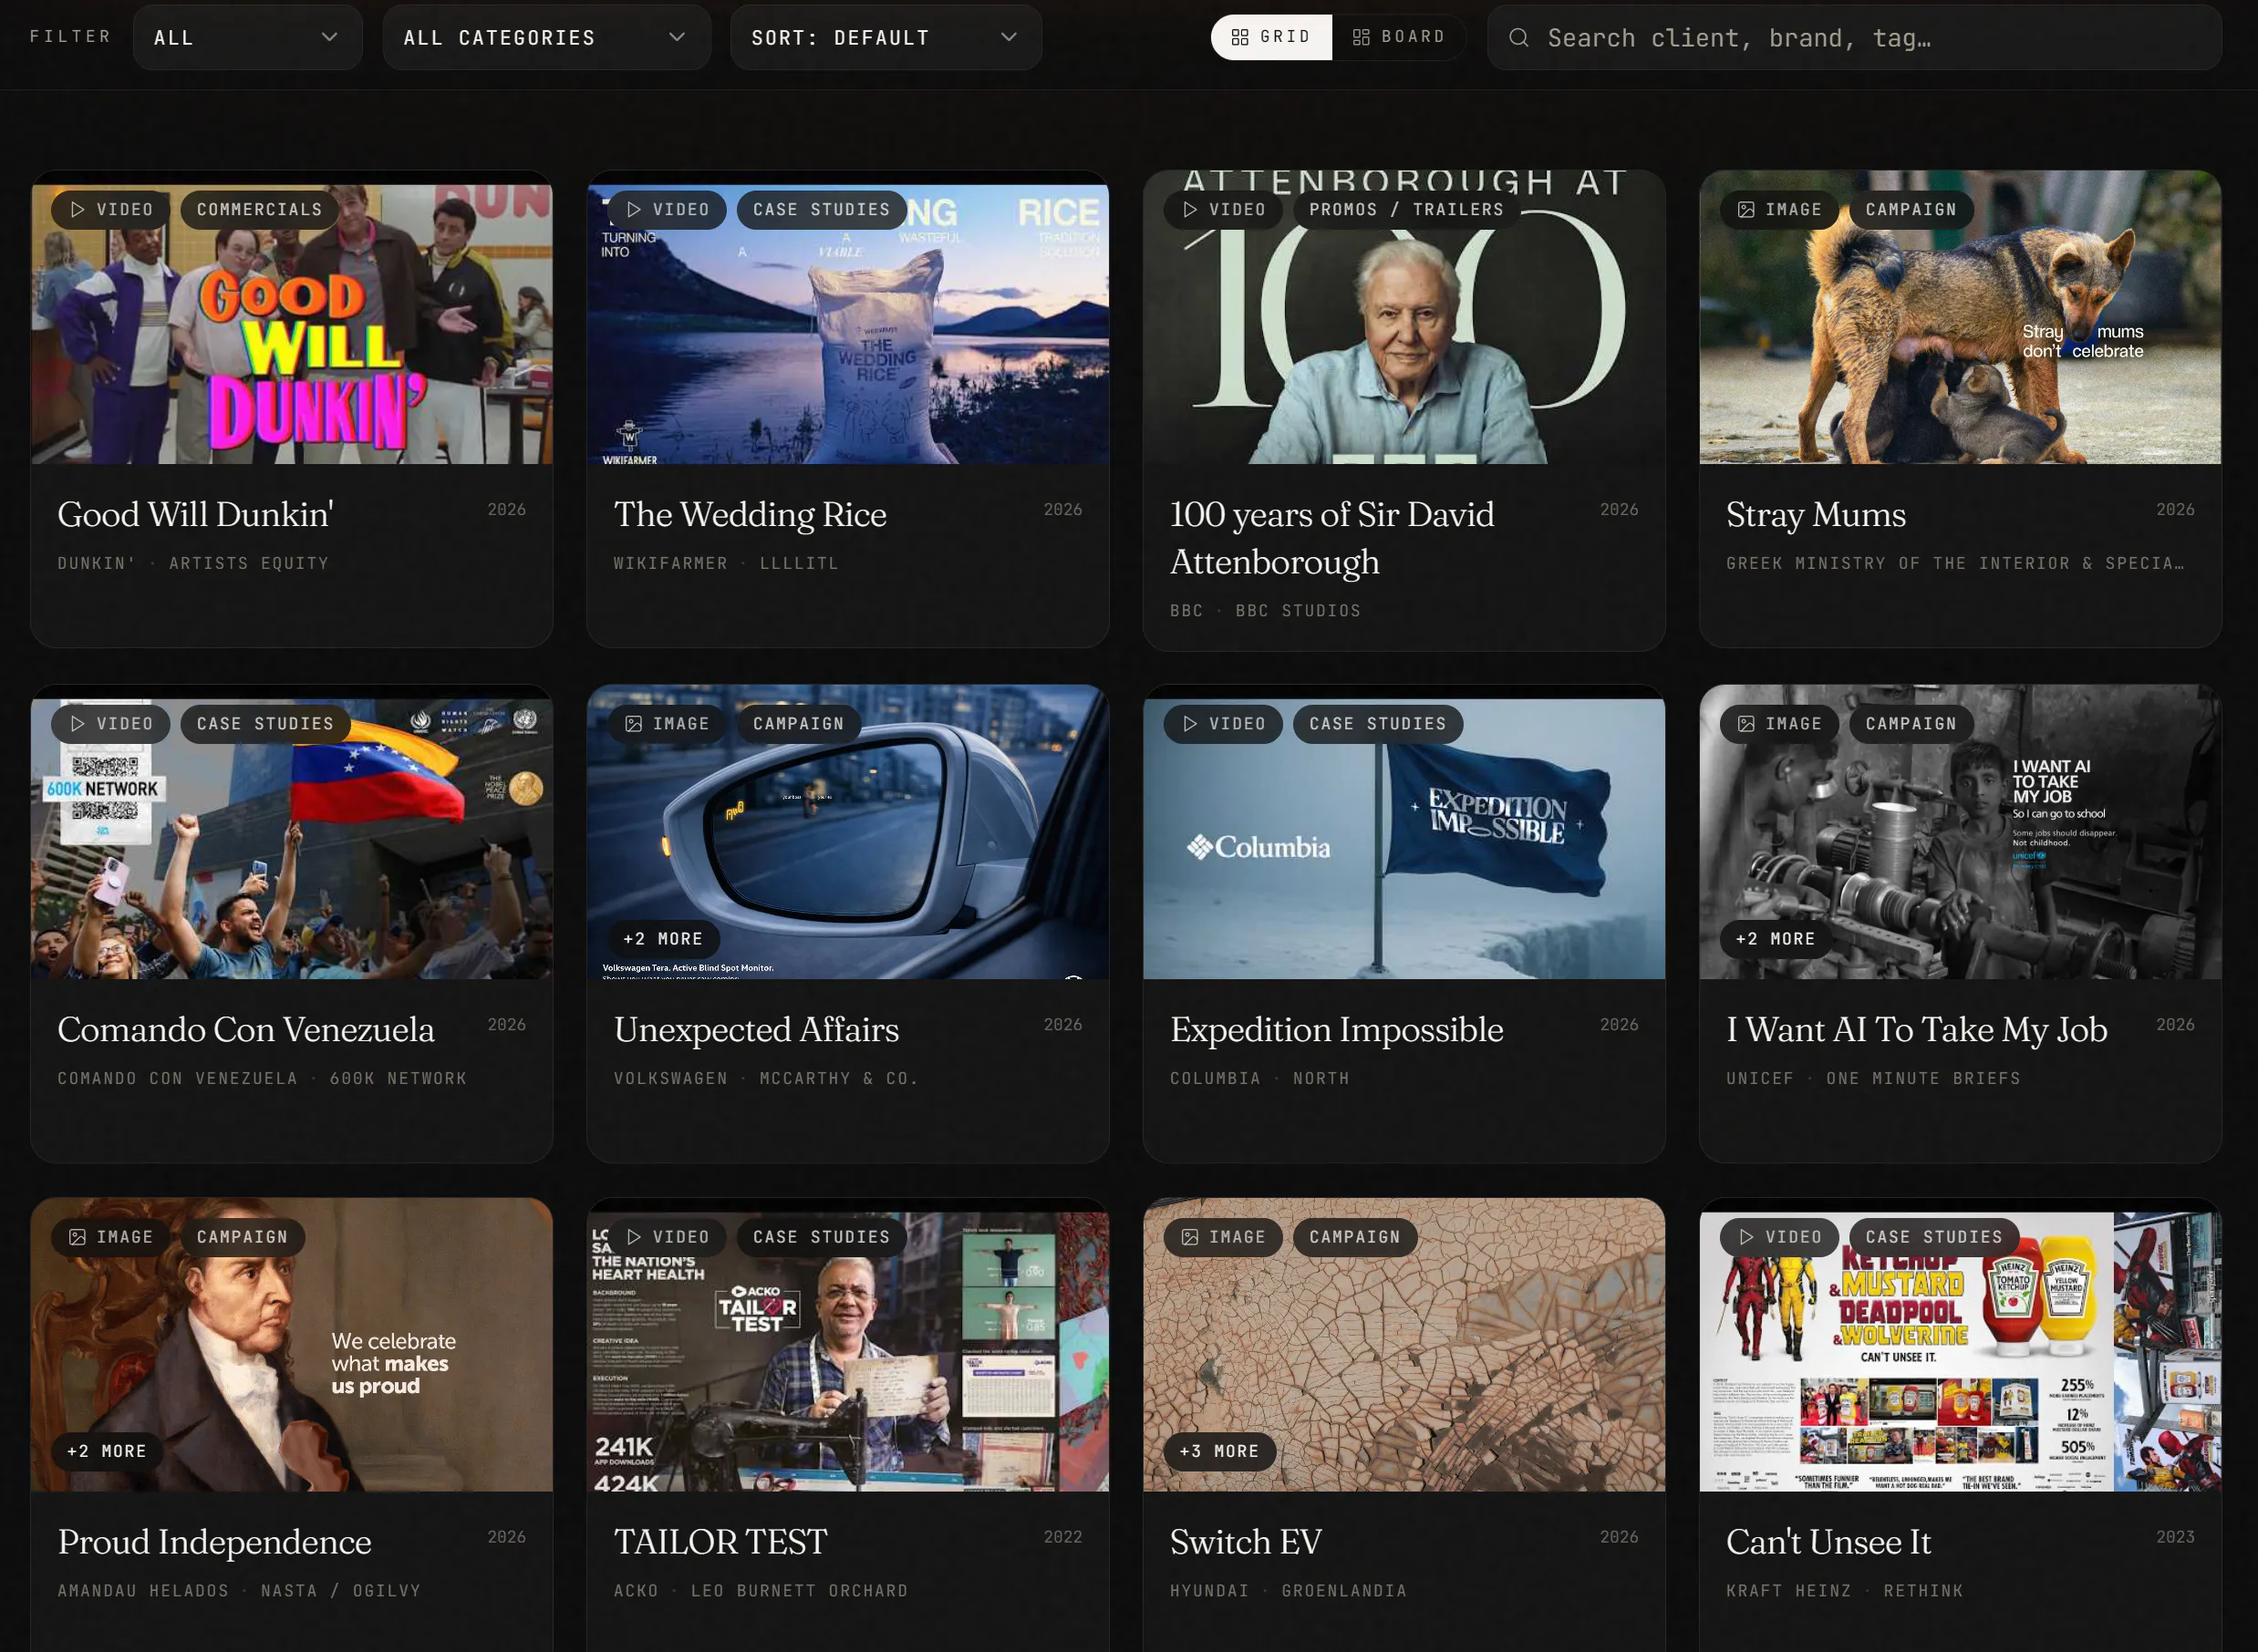Image resolution: width=2258 pixels, height=1652 pixels.
Task: Click the Video tag on Comando Con Venezuela card
Action: point(111,723)
